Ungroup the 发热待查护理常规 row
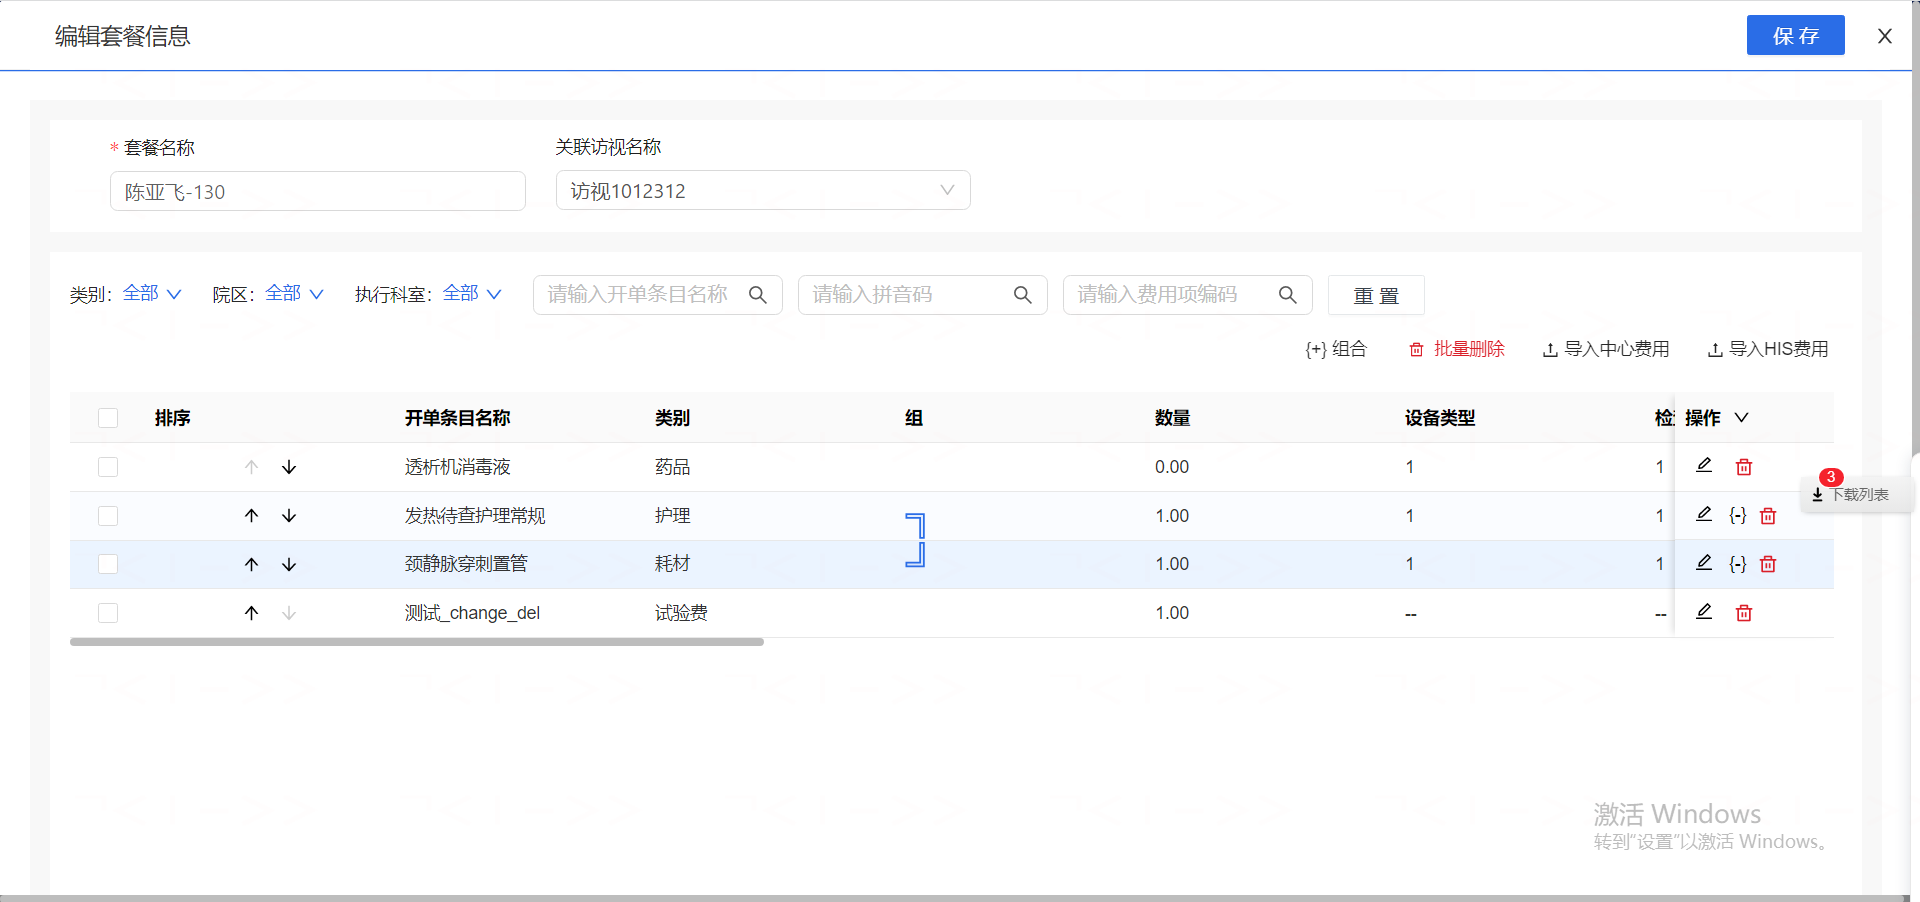 [1738, 516]
